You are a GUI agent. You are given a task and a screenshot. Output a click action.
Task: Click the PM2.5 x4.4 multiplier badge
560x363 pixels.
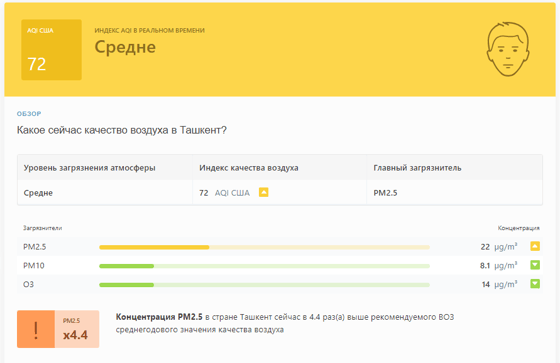(x=77, y=329)
